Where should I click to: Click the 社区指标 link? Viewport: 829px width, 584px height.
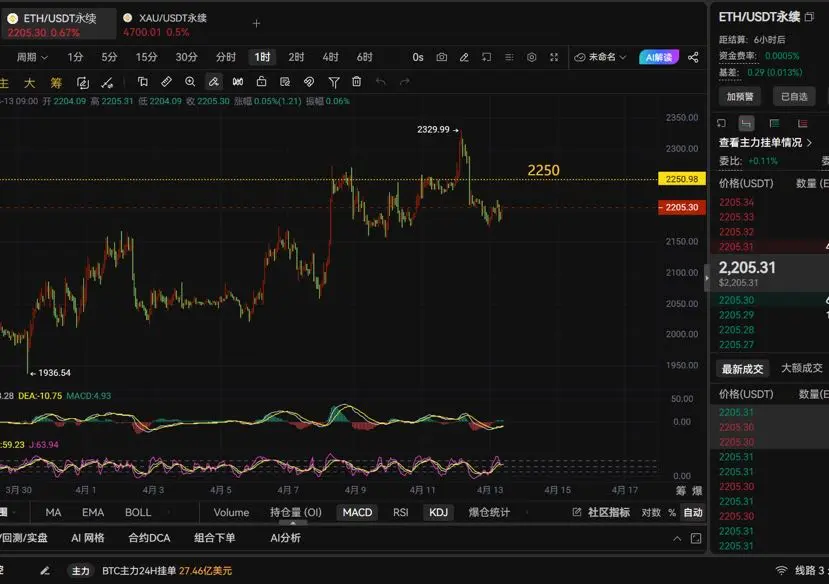(608, 512)
